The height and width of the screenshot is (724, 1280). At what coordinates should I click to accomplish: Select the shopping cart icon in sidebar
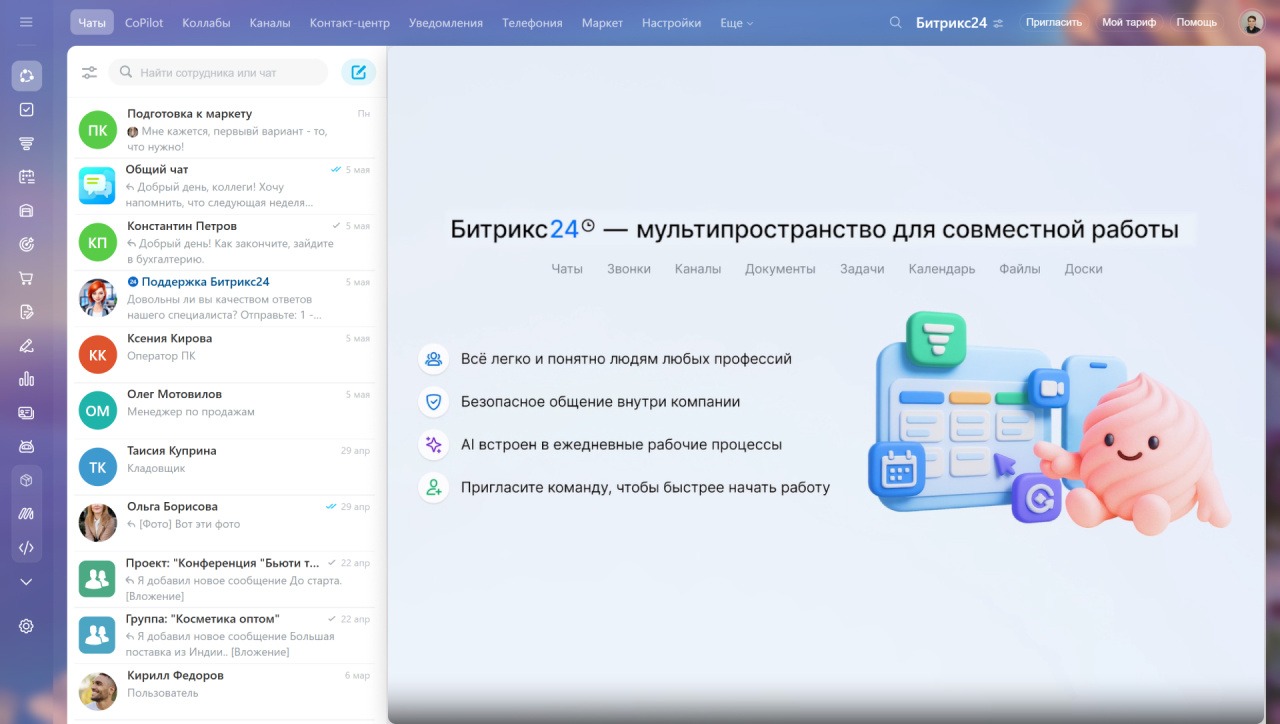pyautogui.click(x=26, y=277)
